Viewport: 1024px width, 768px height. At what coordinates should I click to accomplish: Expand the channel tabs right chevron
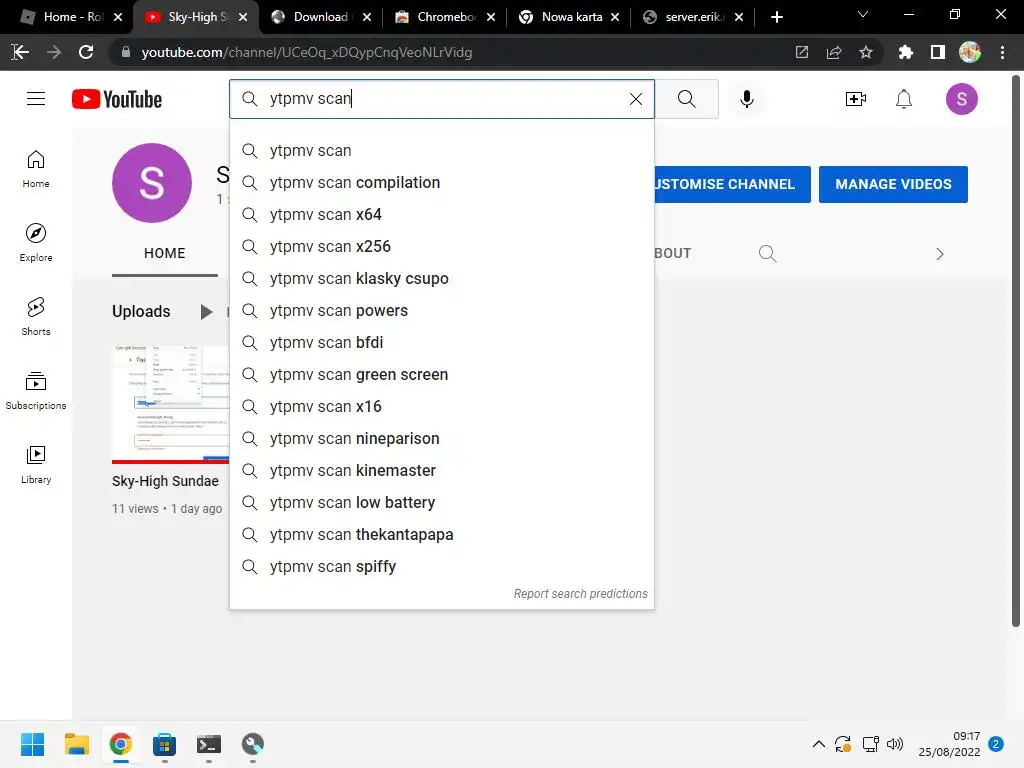[939, 253]
